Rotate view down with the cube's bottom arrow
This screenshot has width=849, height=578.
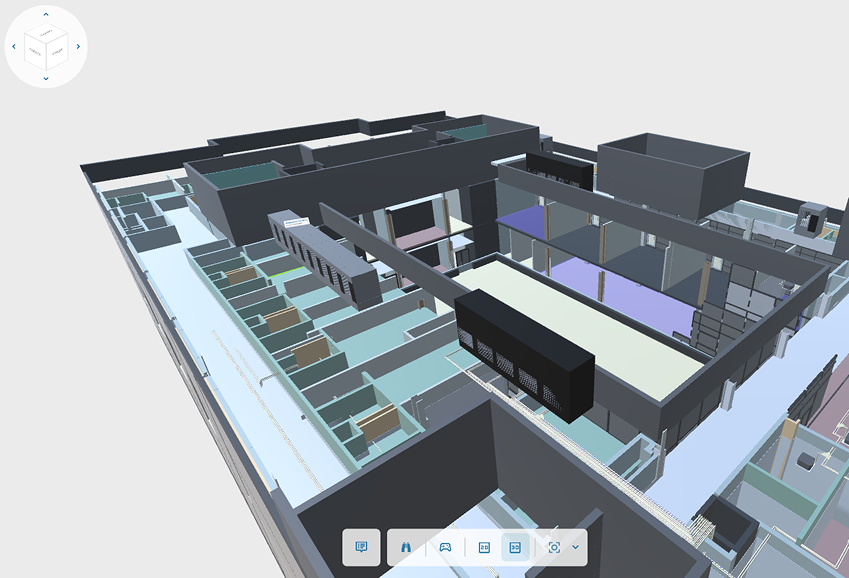[46, 78]
